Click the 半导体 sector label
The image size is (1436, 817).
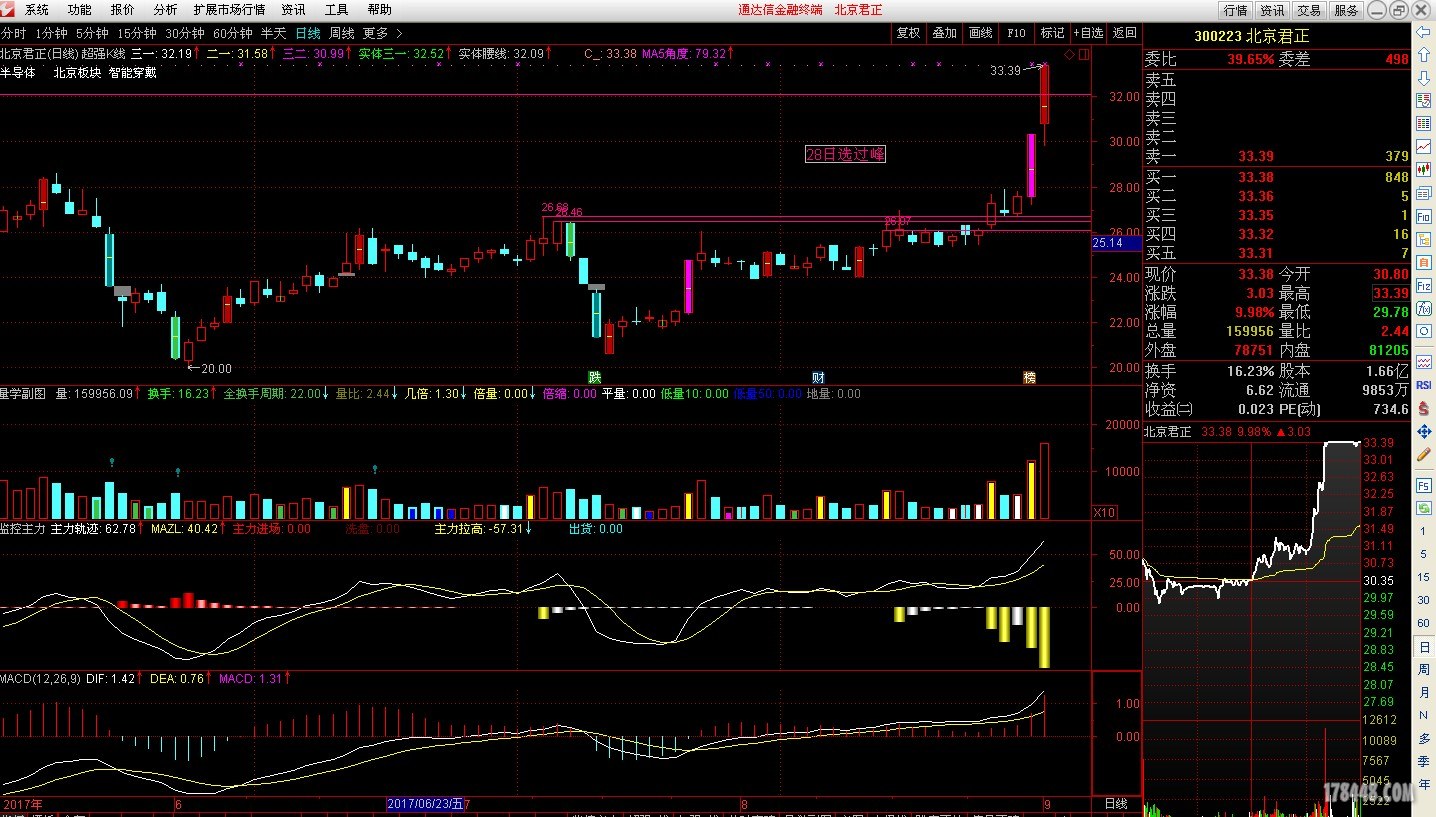[x=18, y=73]
